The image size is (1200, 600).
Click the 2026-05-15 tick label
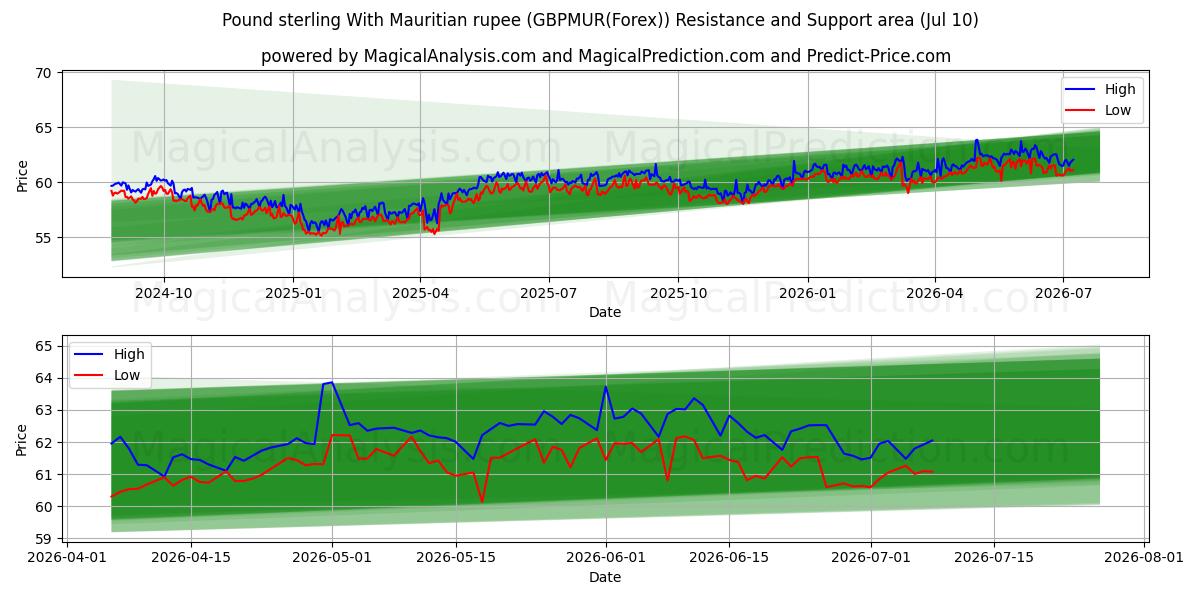(x=456, y=558)
